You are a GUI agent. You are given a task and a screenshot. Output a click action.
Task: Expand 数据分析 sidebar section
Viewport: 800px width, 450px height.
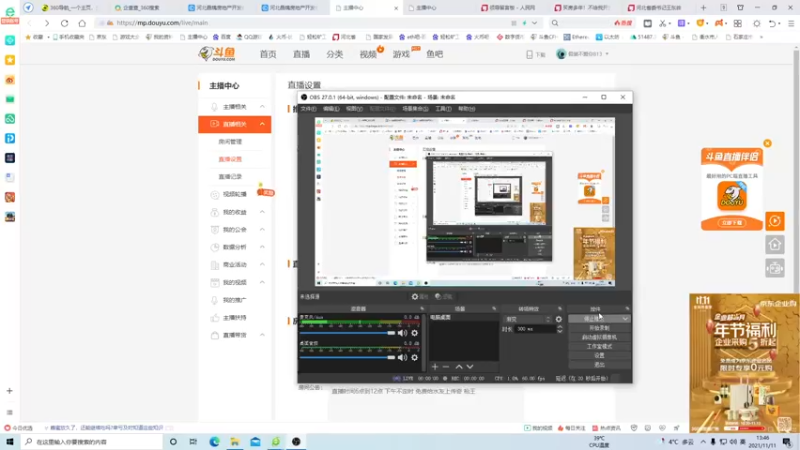pos(262,247)
